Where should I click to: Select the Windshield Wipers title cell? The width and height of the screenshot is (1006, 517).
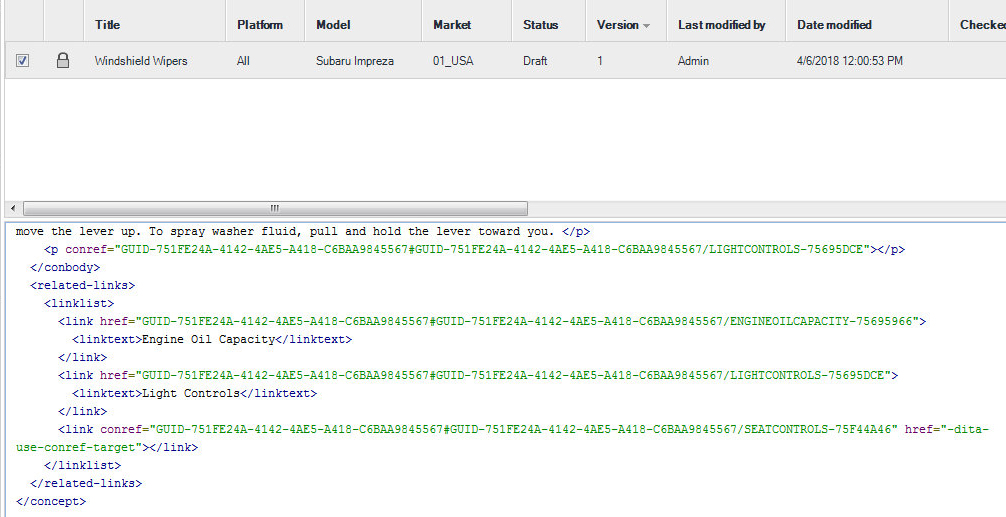click(141, 61)
